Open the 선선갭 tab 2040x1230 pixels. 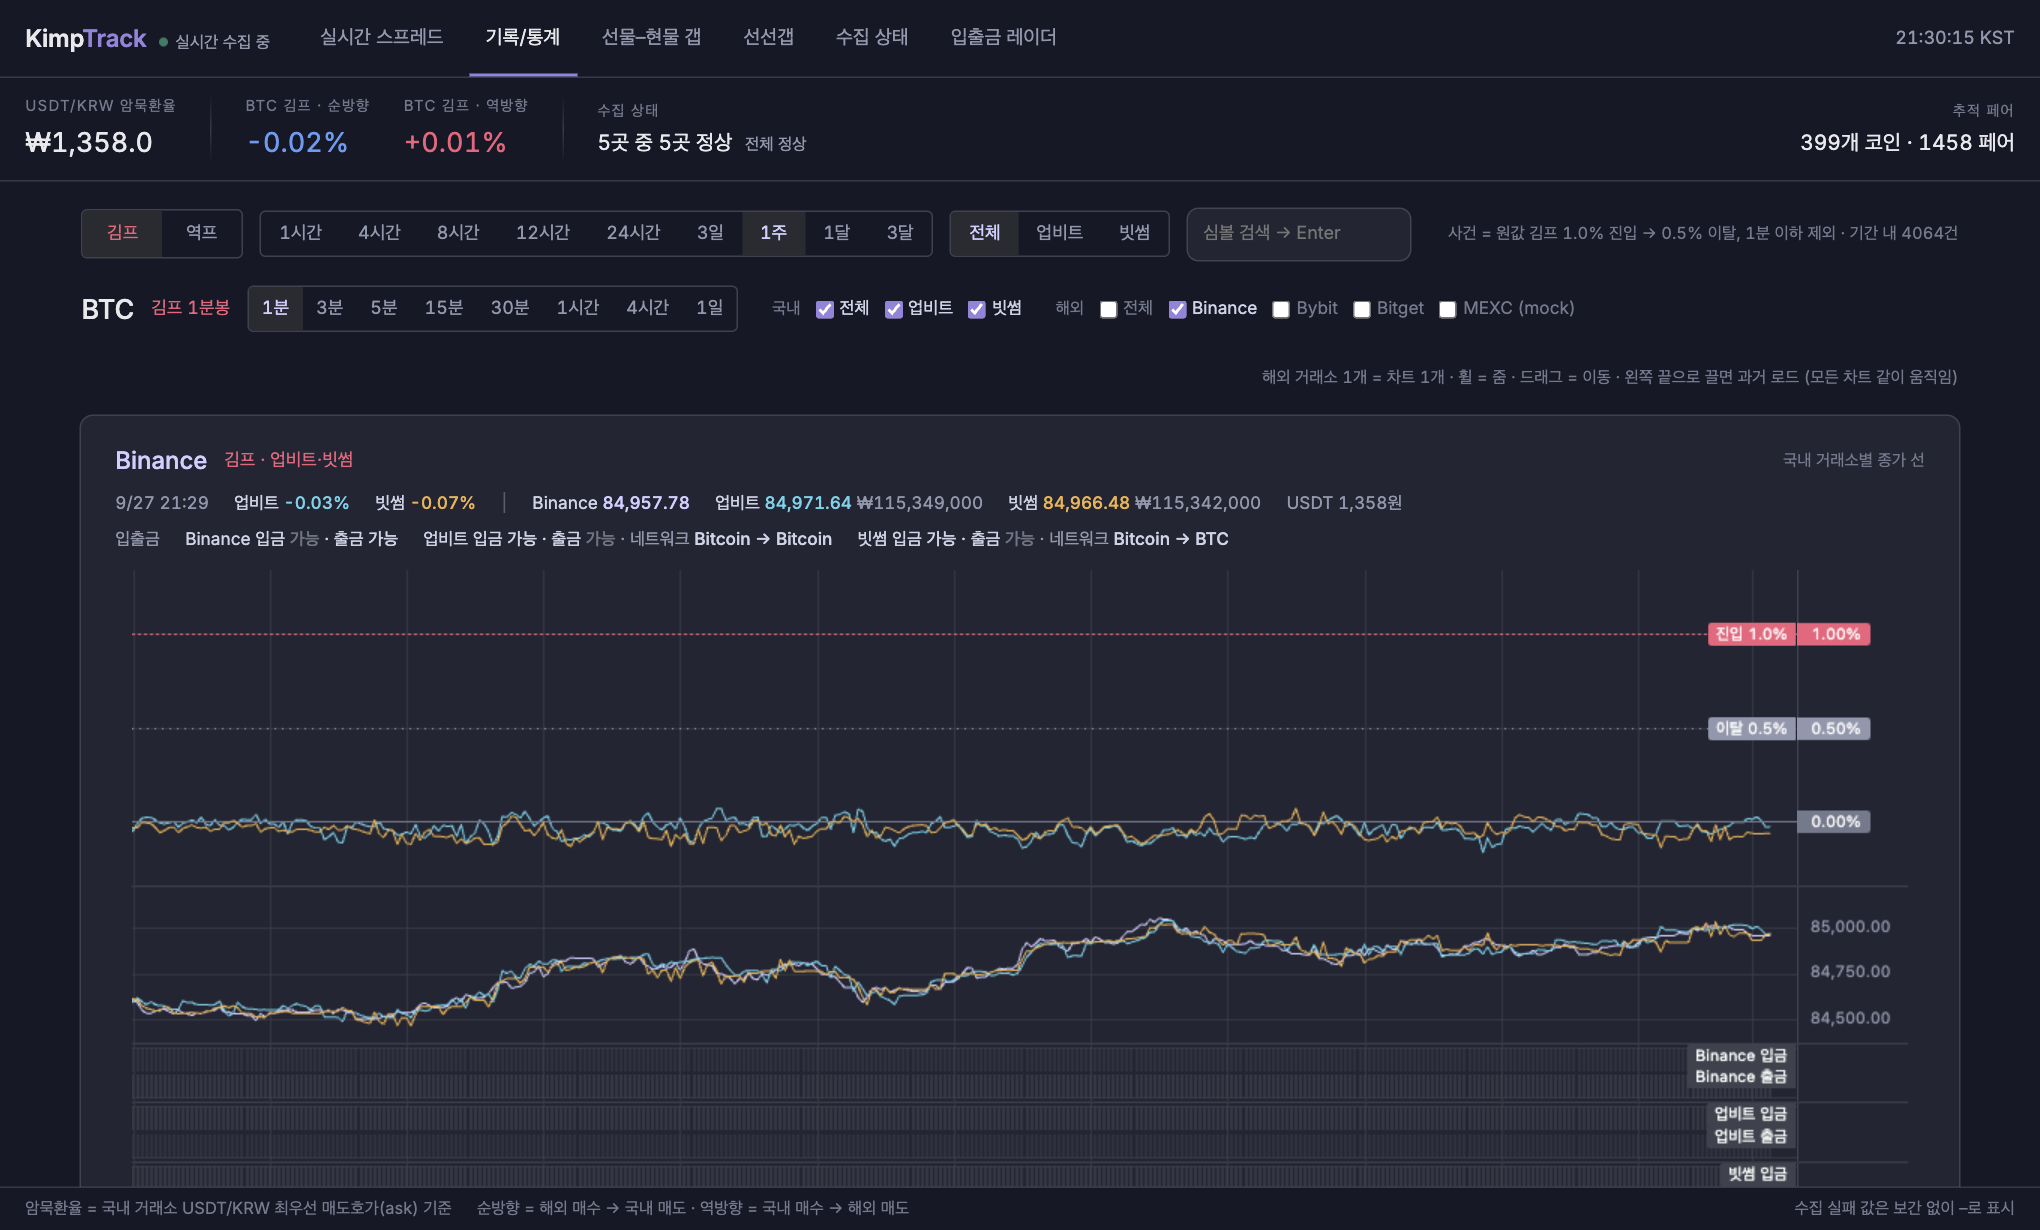(x=768, y=37)
